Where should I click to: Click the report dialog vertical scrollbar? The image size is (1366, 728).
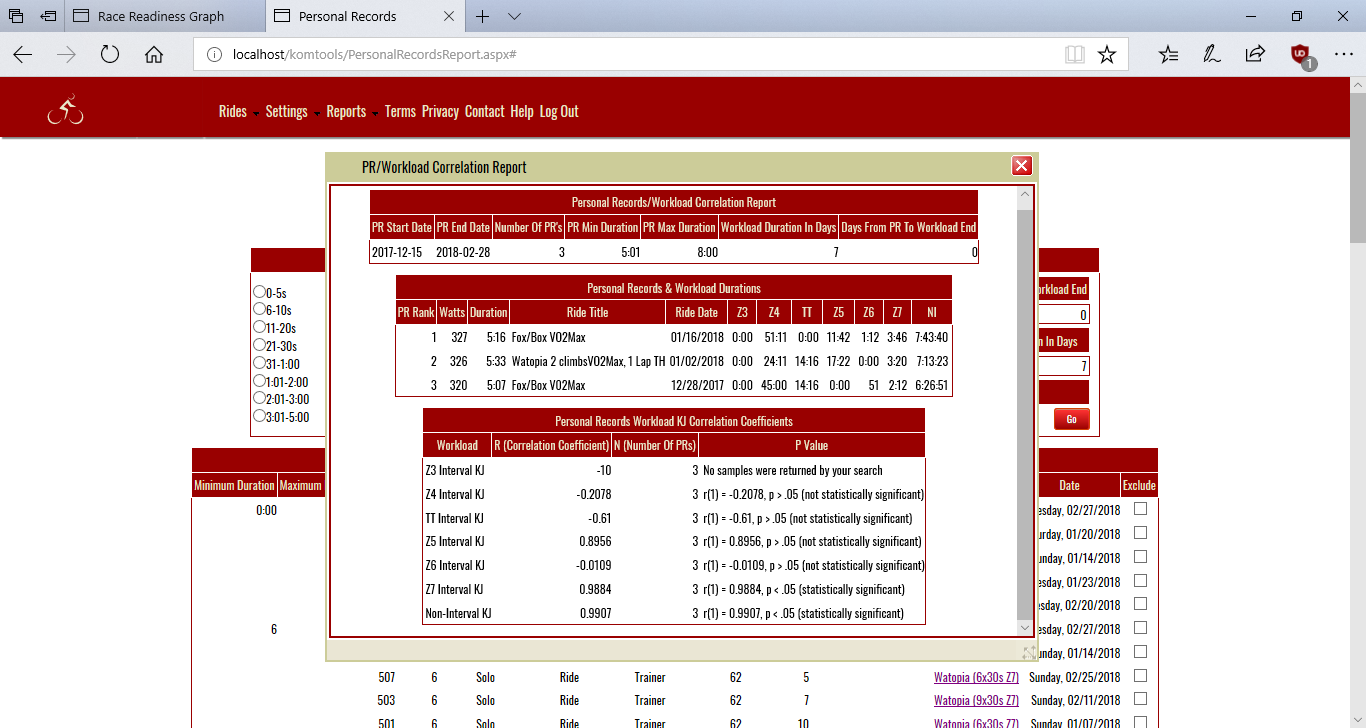pos(1024,400)
